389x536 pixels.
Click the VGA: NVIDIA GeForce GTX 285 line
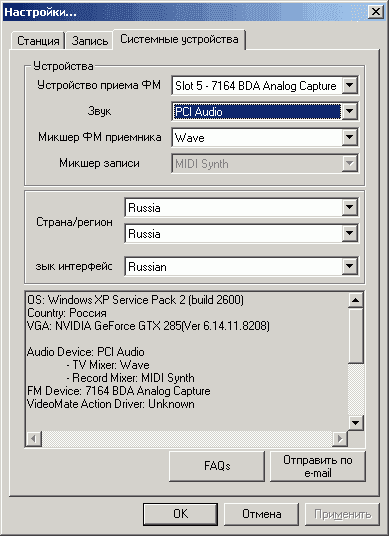coord(148,326)
